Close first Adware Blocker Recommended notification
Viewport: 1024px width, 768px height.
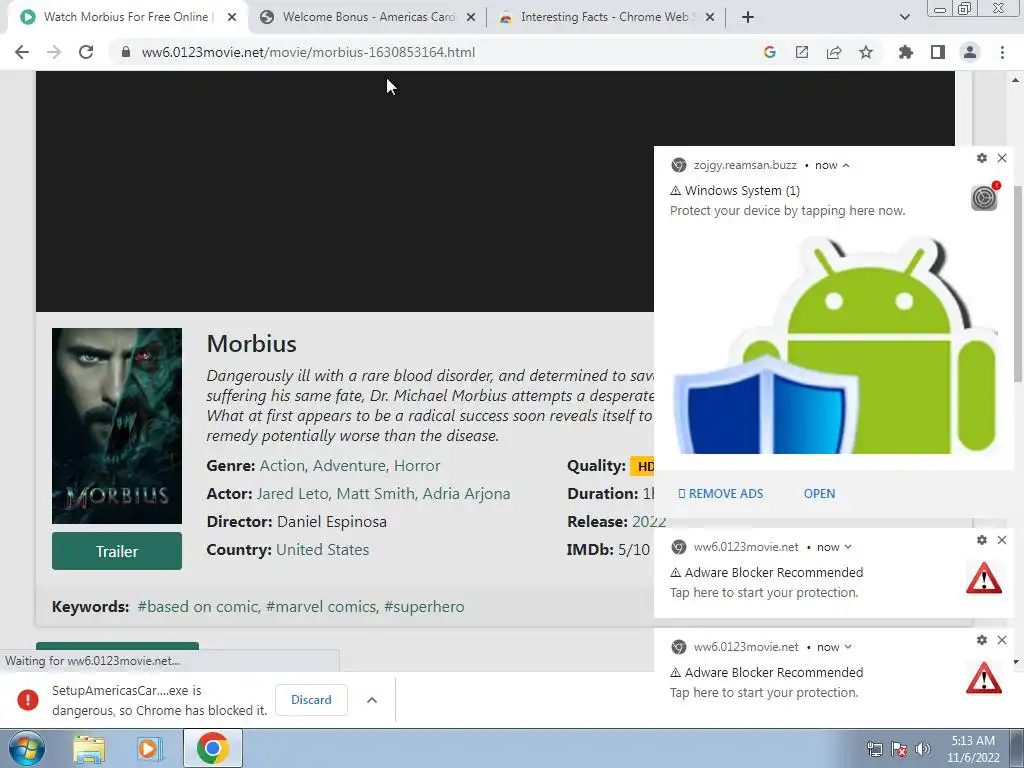[x=1002, y=540]
